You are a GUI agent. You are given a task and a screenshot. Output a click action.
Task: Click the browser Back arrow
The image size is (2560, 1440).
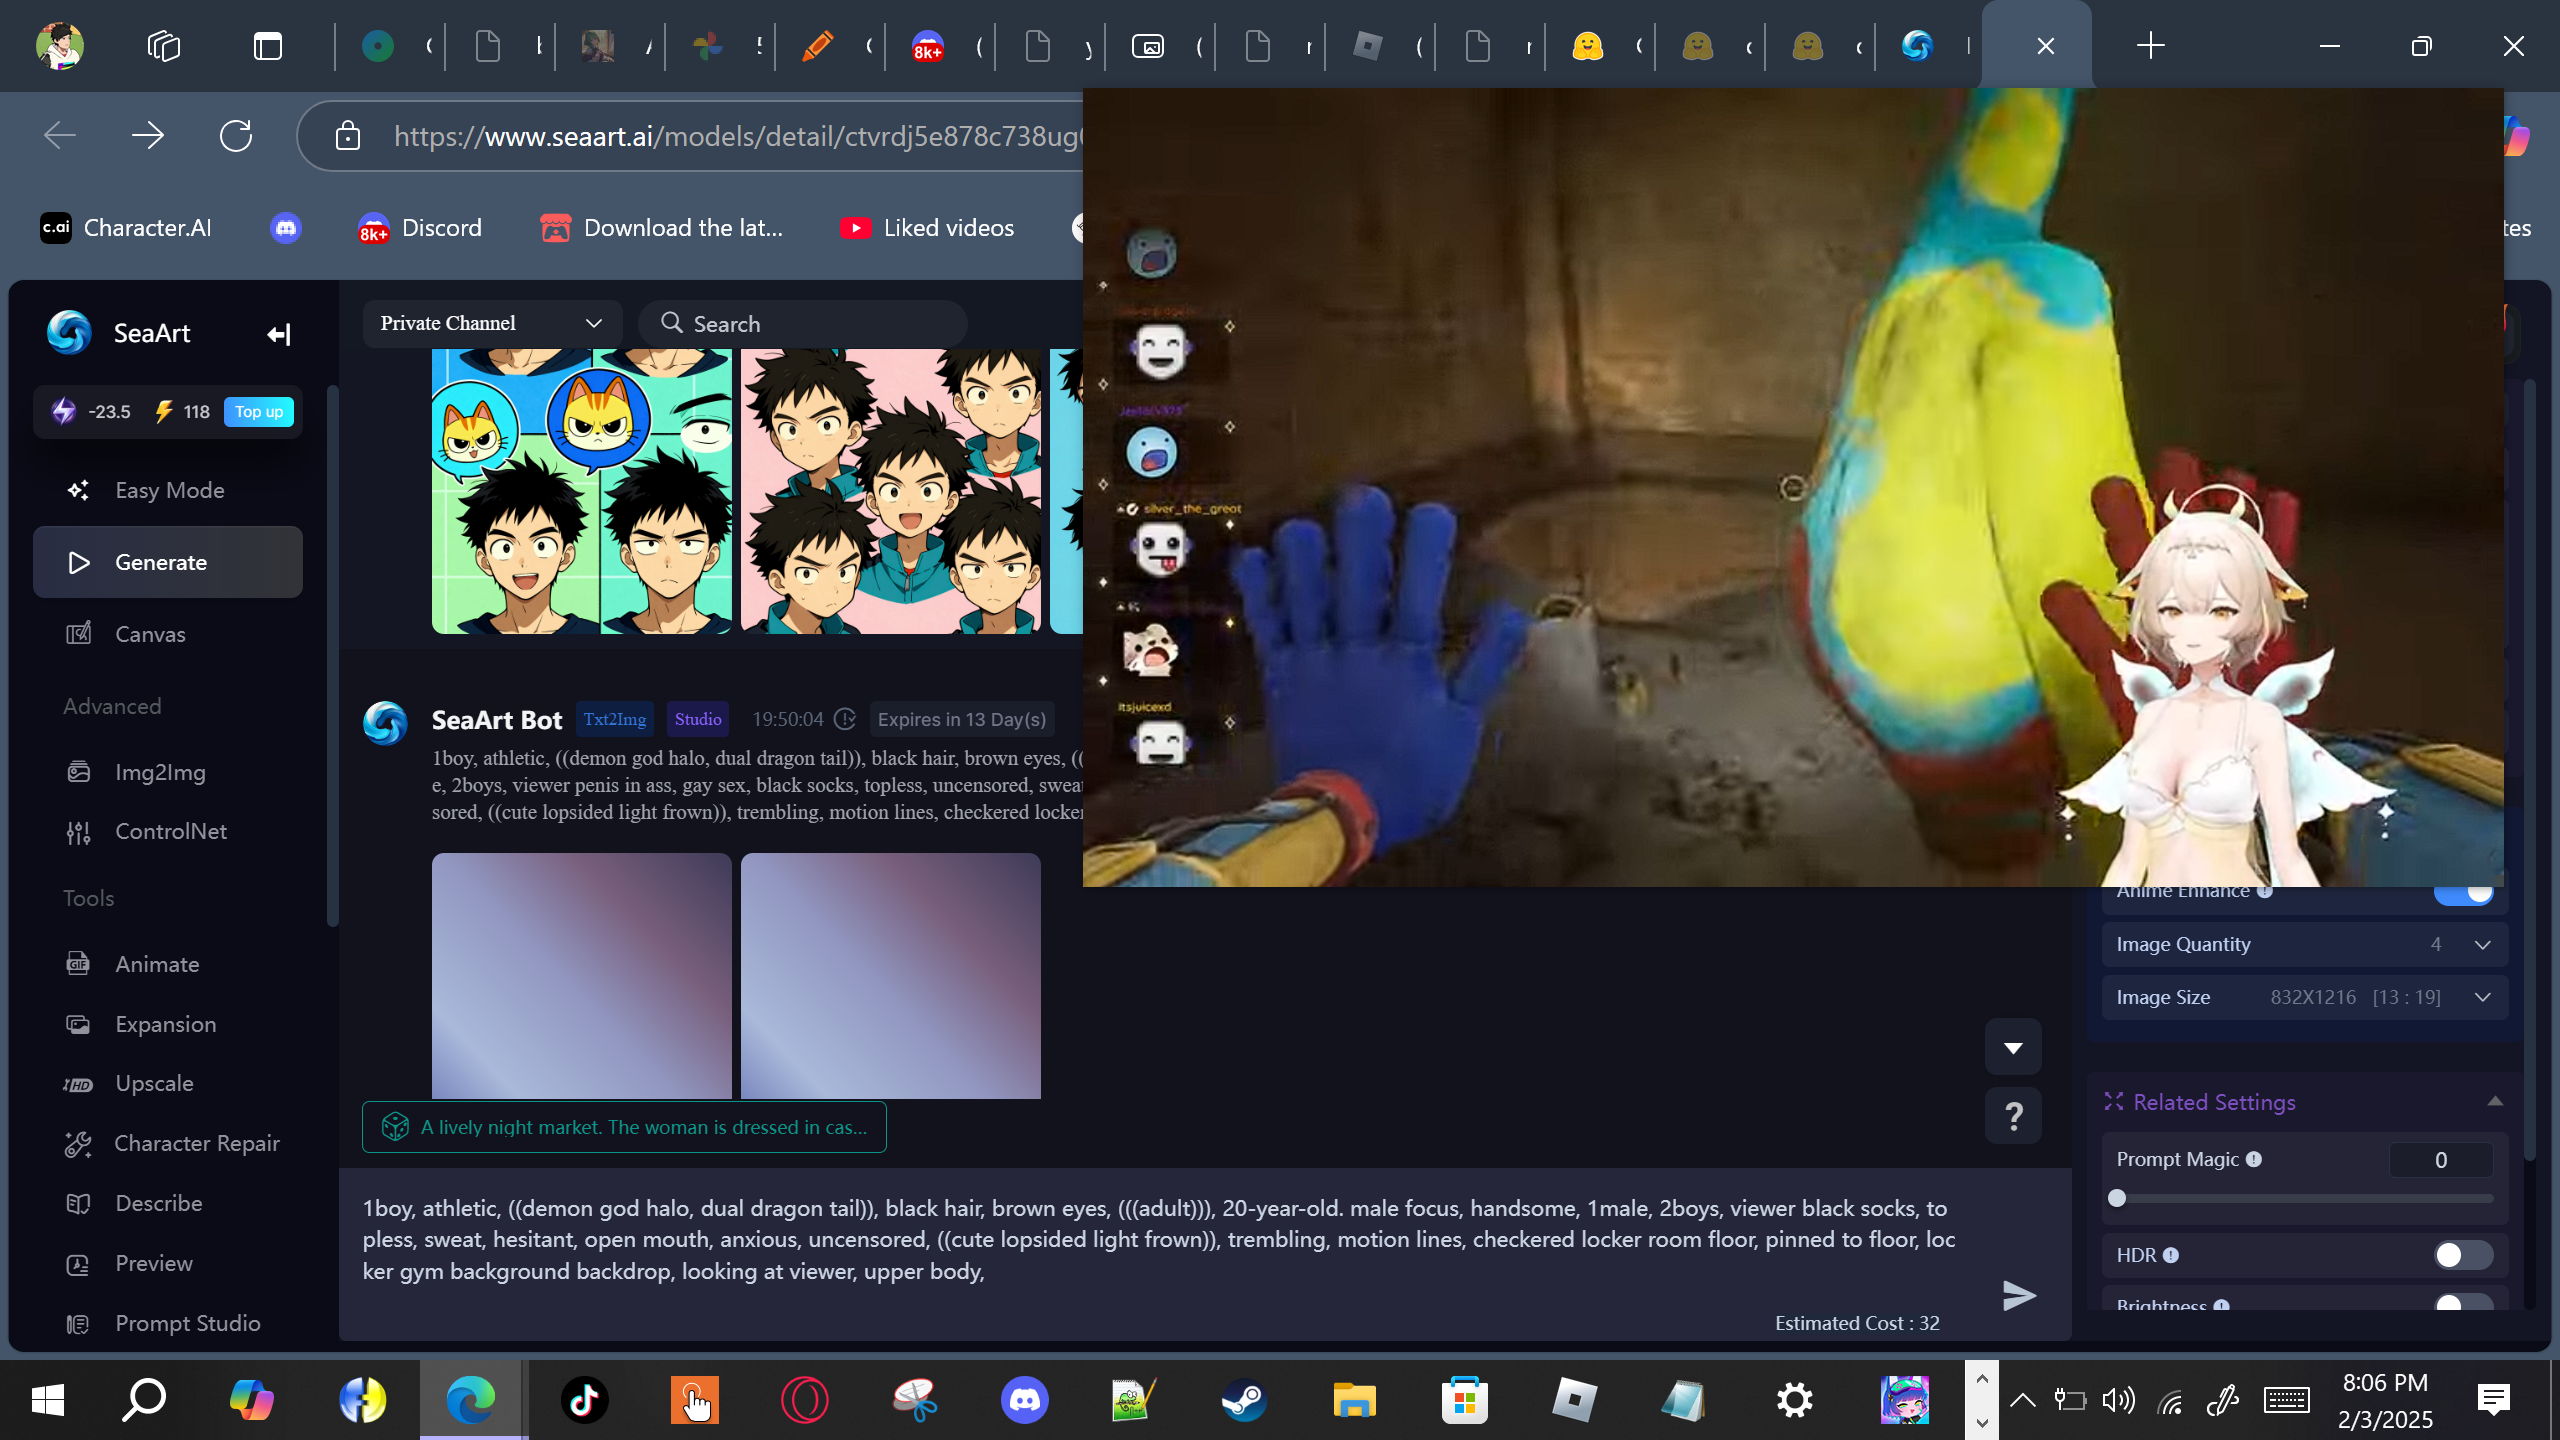(x=60, y=135)
